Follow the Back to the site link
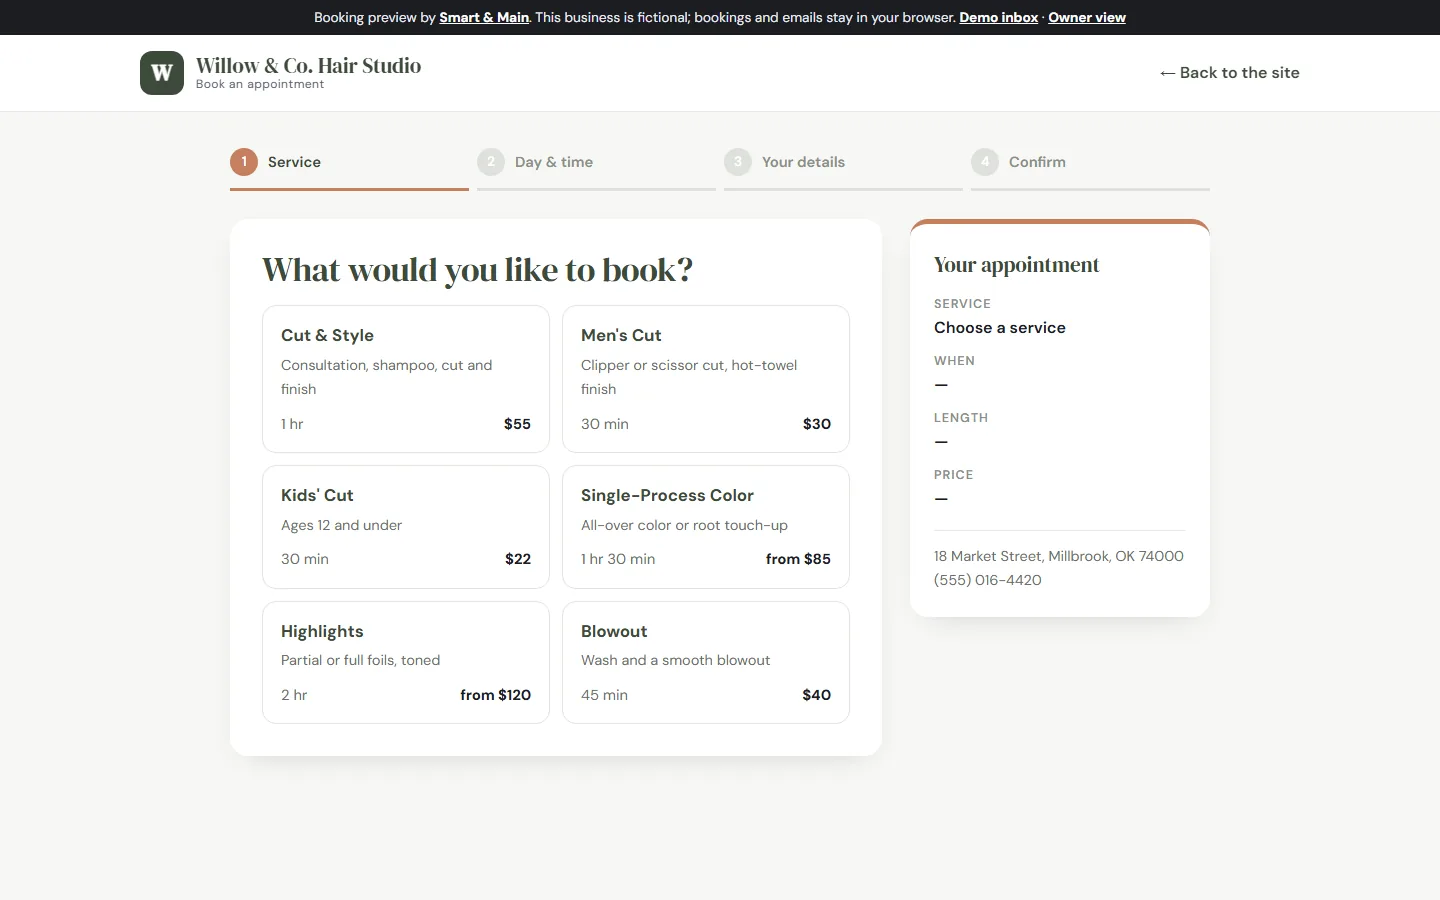 (x=1229, y=73)
